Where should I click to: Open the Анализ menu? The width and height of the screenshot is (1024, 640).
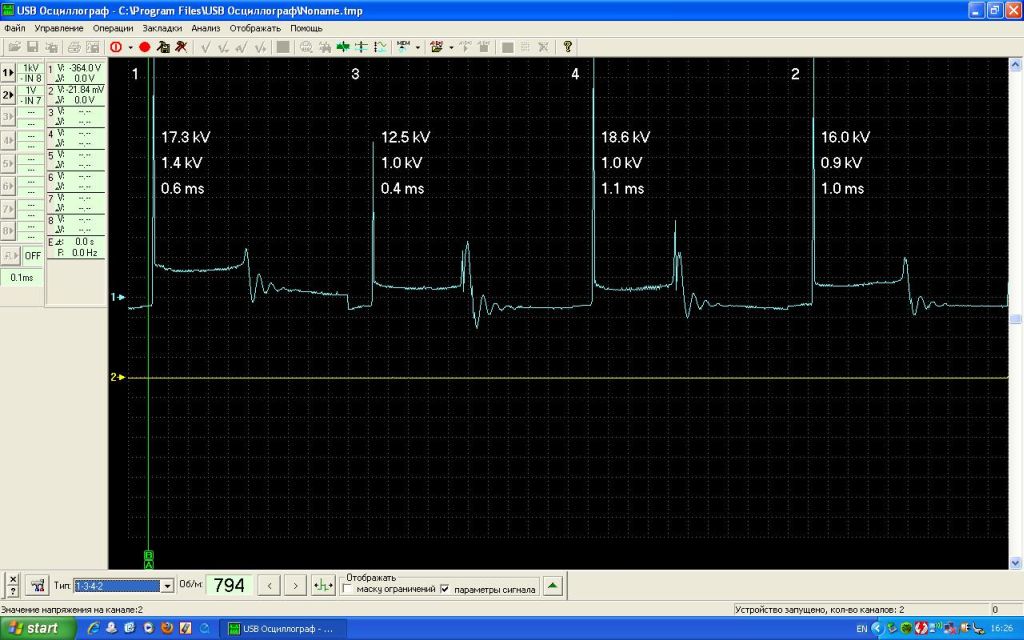[205, 28]
